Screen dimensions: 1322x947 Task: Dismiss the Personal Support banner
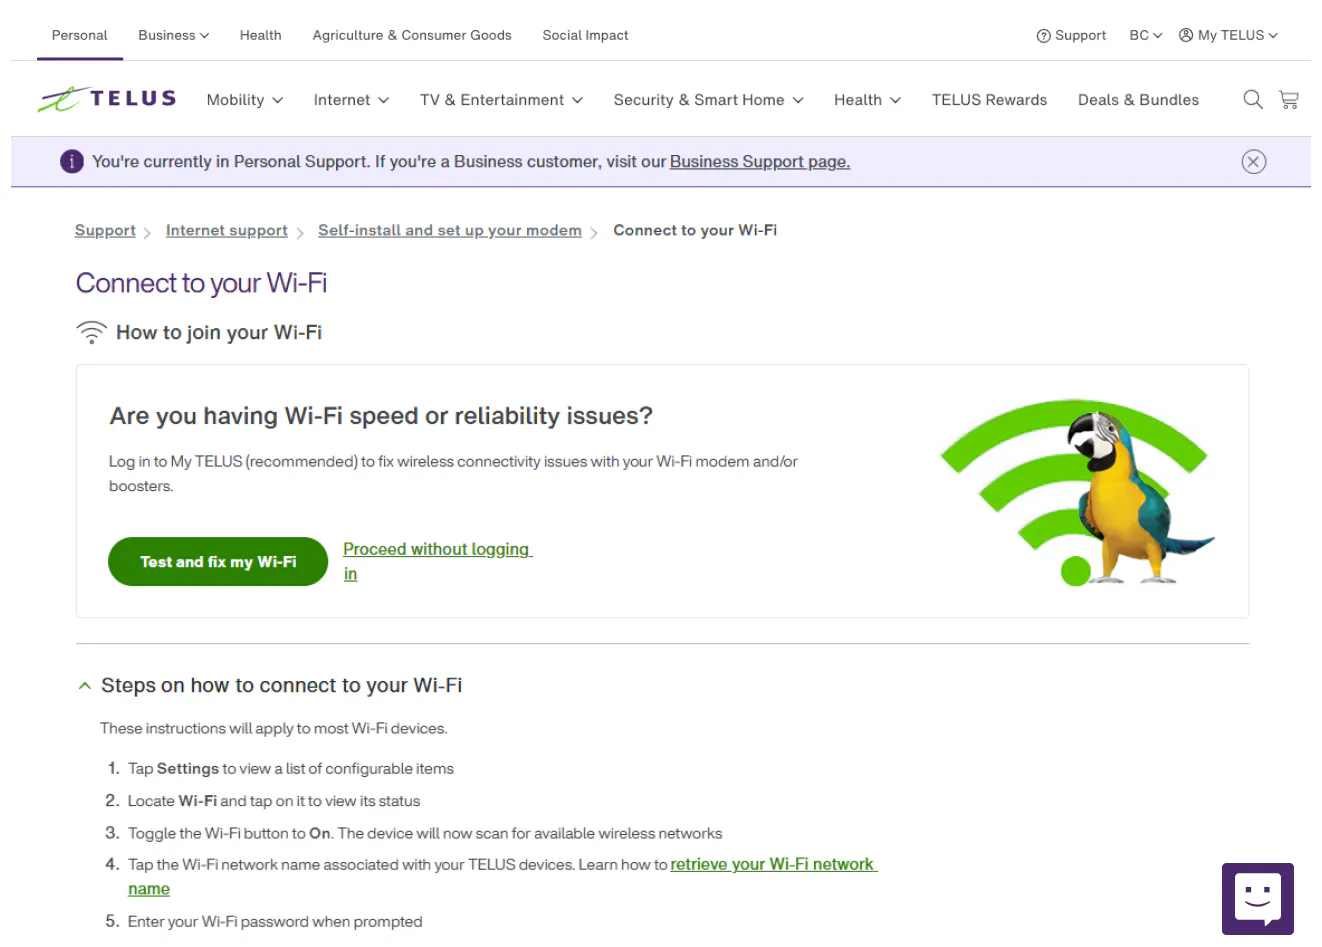[x=1253, y=162]
